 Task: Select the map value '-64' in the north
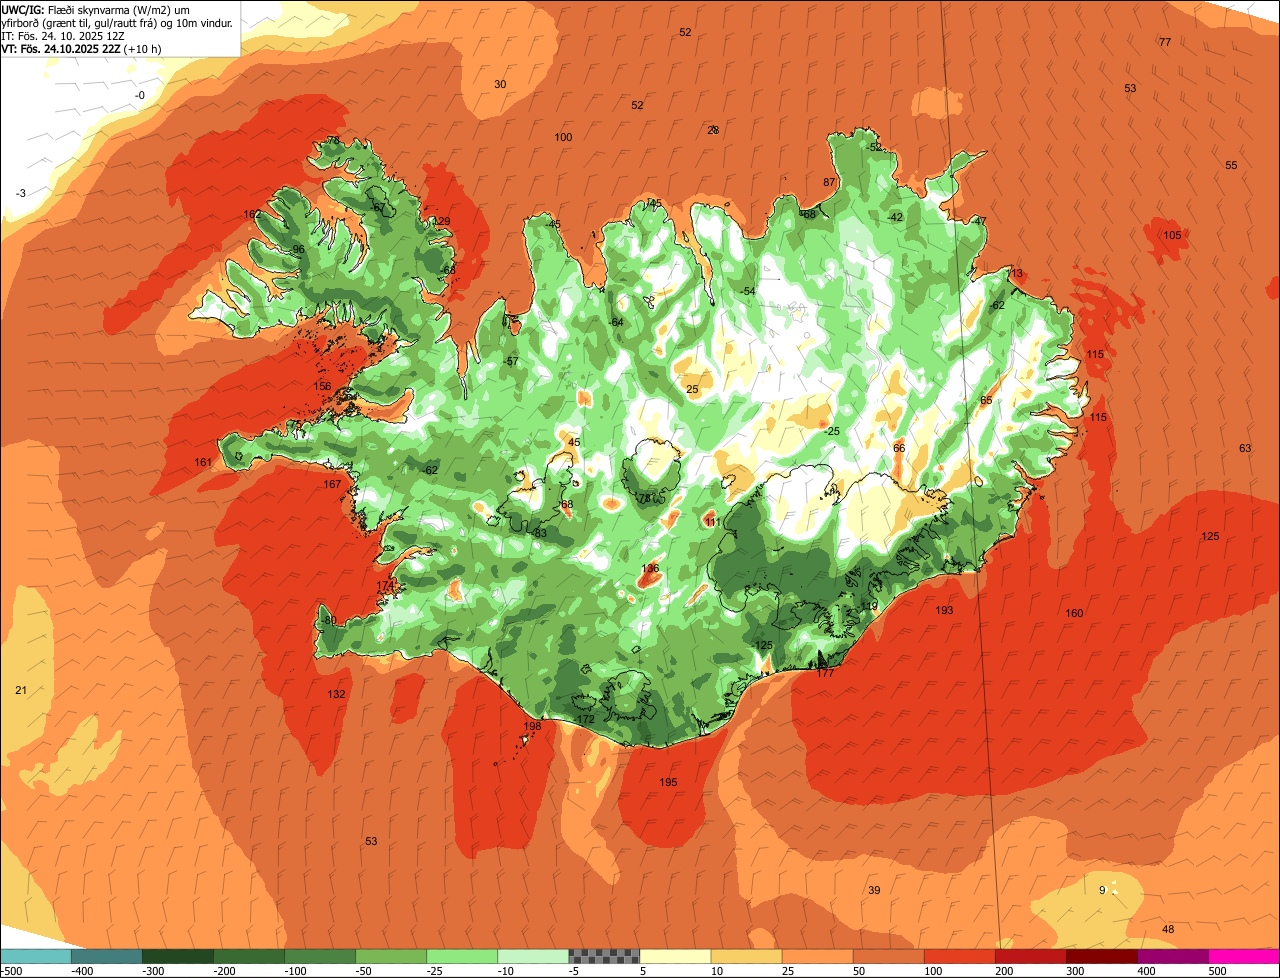point(616,322)
